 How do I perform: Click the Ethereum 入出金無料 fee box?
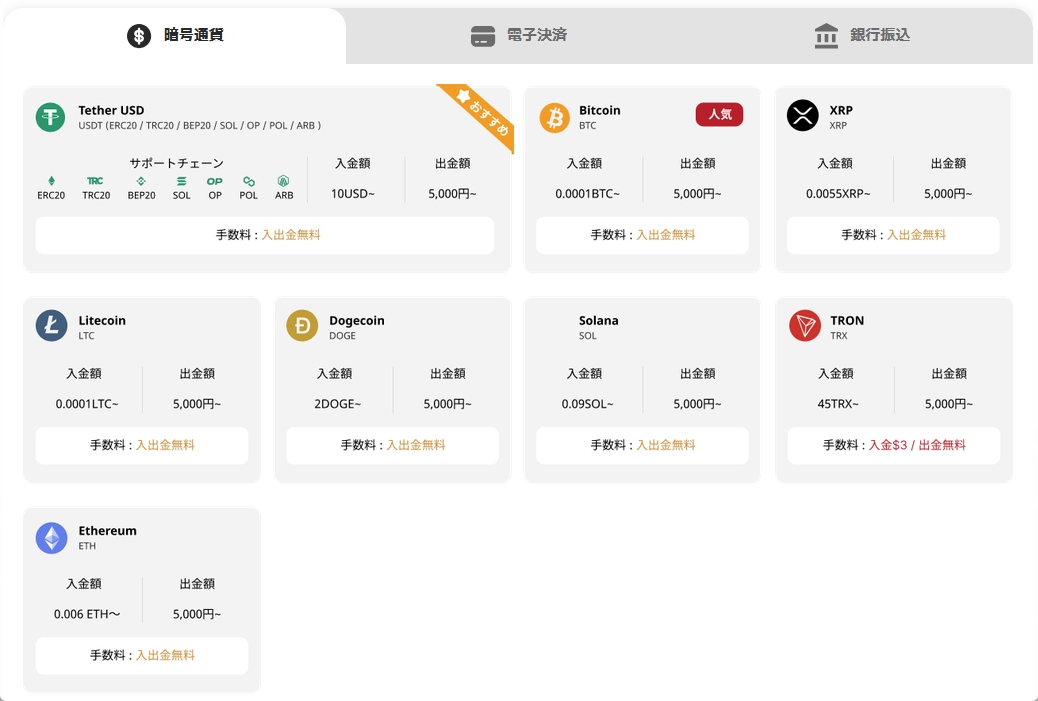(142, 655)
